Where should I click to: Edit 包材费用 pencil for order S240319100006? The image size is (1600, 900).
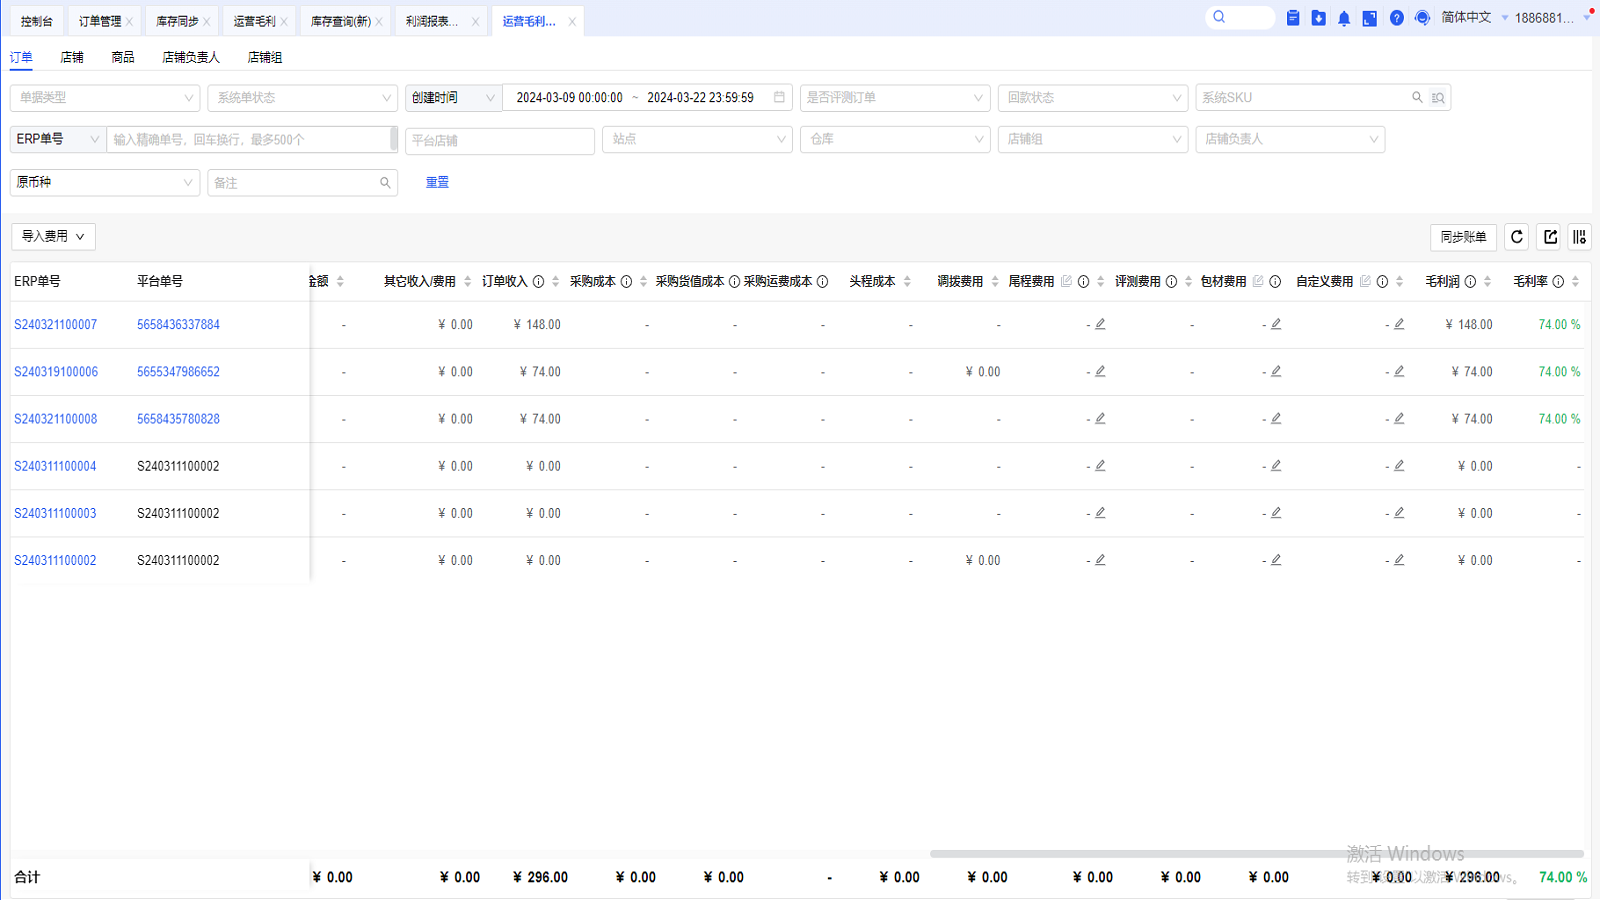coord(1276,371)
